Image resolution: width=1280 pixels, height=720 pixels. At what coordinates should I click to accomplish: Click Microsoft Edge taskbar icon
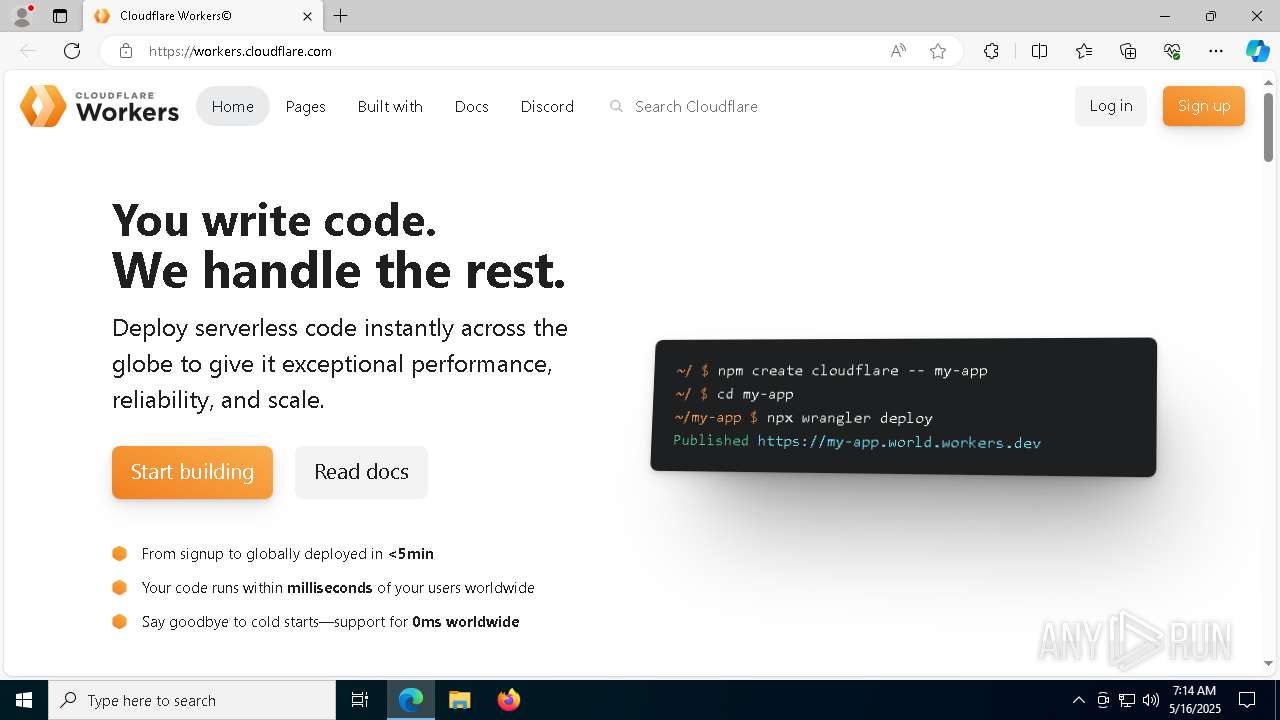pos(411,700)
